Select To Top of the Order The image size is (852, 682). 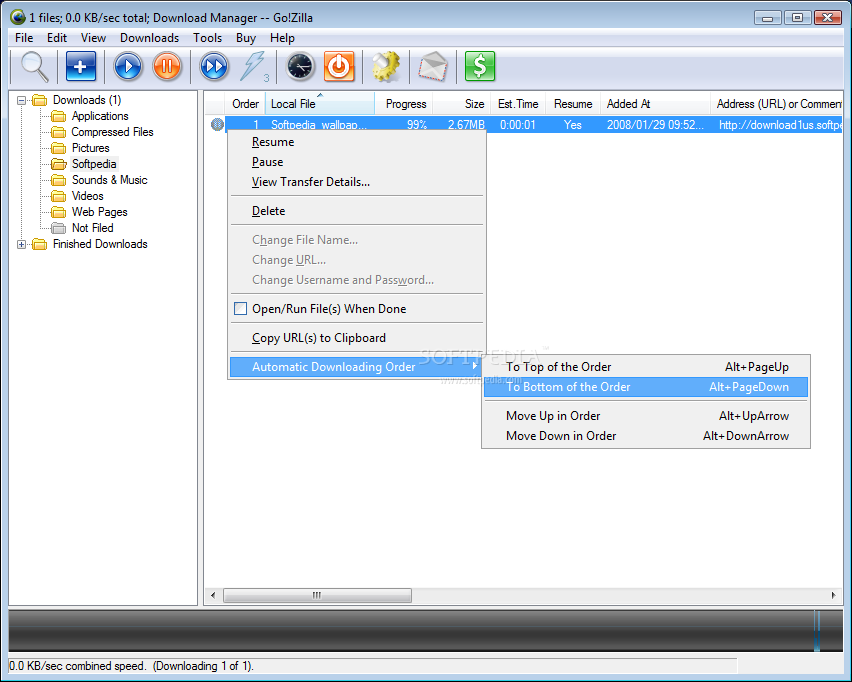tap(646, 367)
